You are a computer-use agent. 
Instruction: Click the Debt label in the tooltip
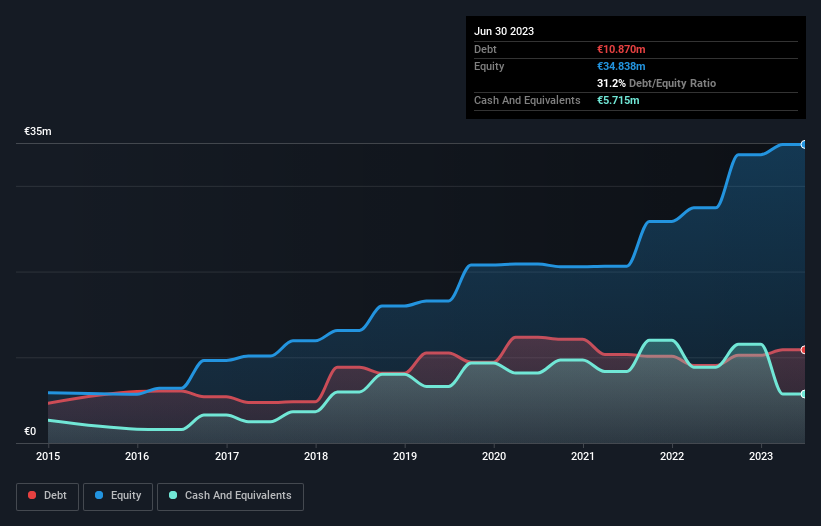click(485, 49)
